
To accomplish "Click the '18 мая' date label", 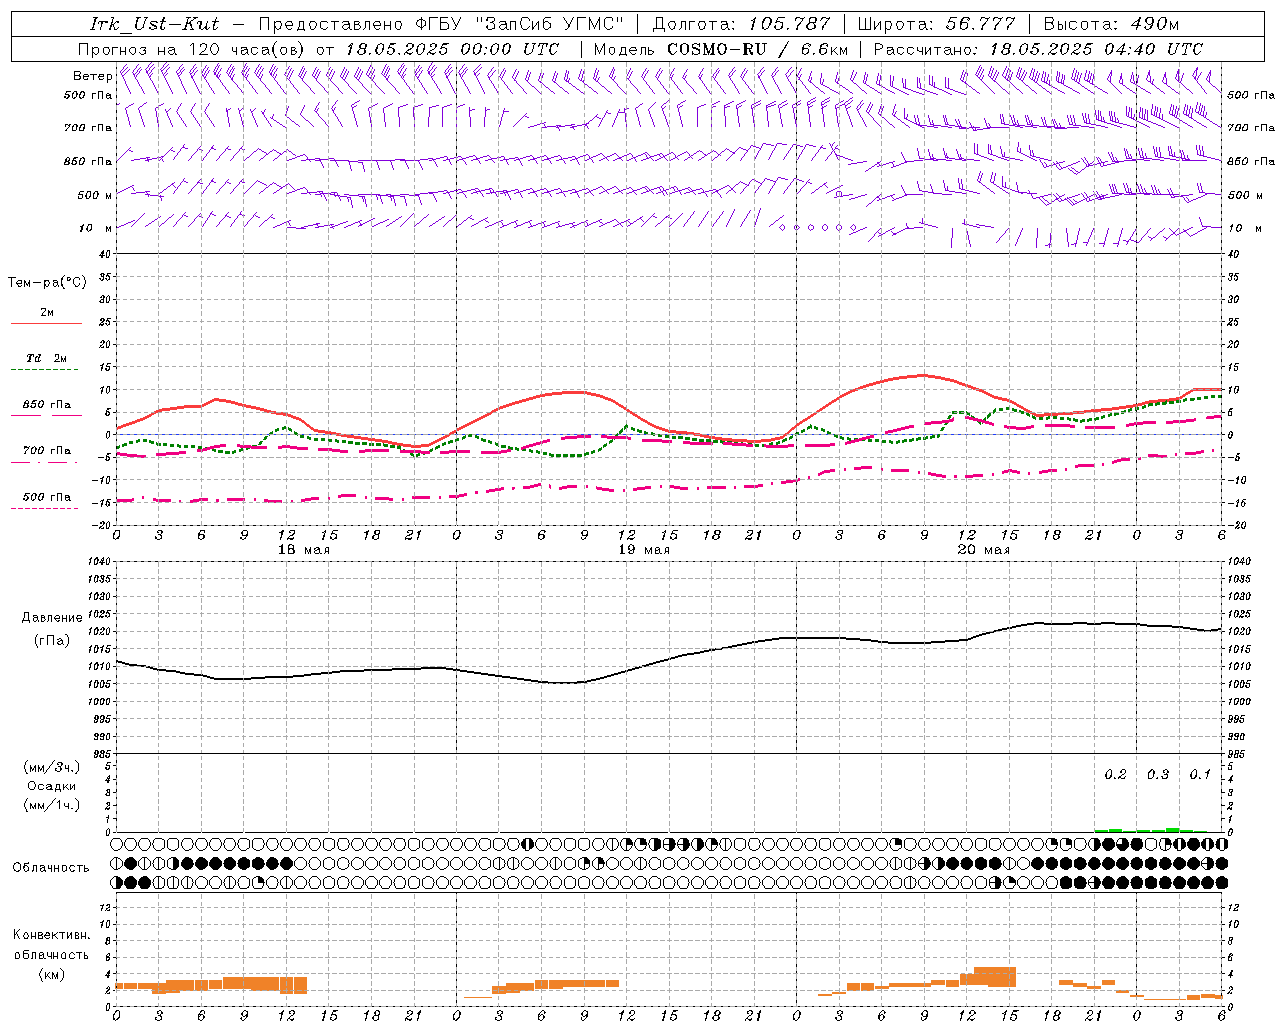I will (x=304, y=550).
